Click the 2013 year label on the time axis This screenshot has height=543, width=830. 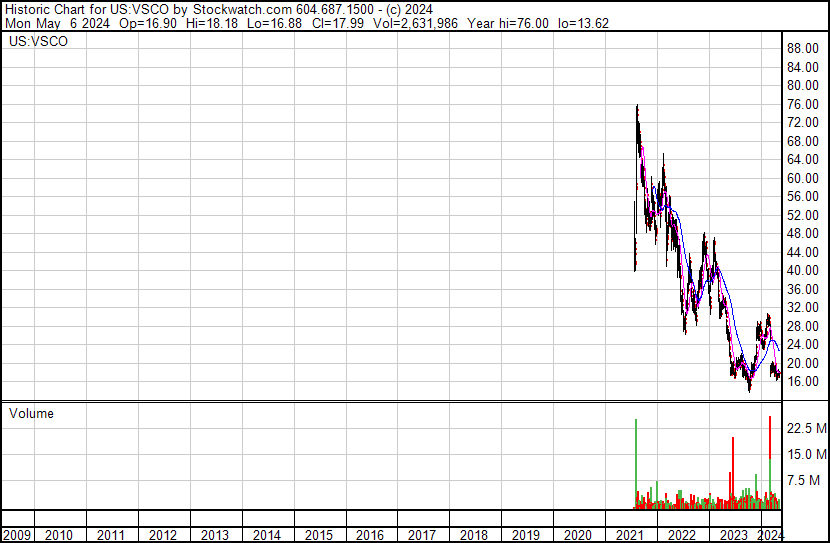coord(214,535)
